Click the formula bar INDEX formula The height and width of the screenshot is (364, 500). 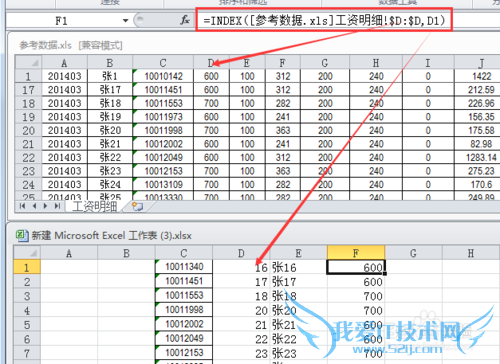pyautogui.click(x=324, y=21)
